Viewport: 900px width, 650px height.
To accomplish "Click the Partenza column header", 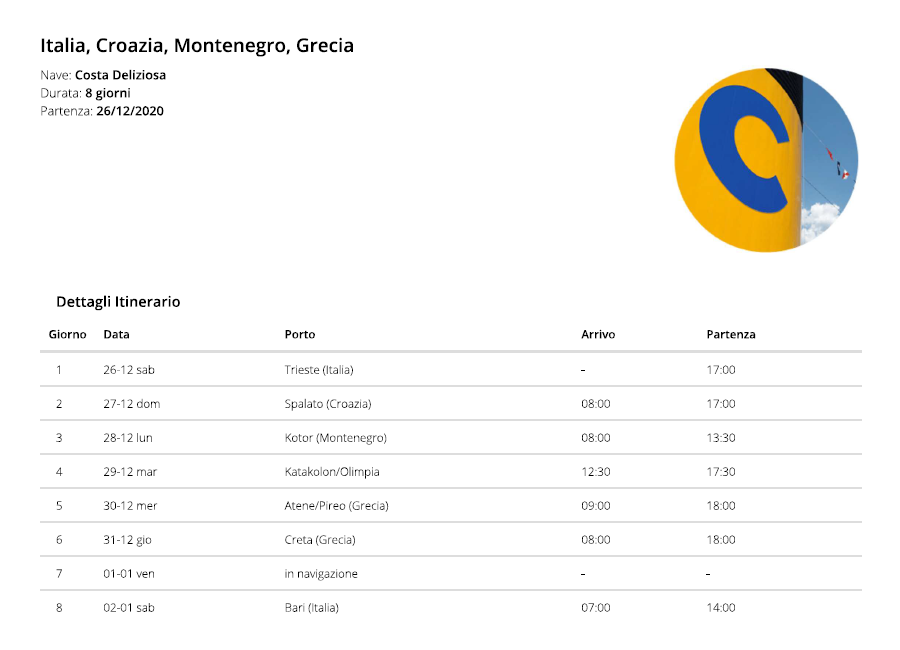I will [x=731, y=335].
